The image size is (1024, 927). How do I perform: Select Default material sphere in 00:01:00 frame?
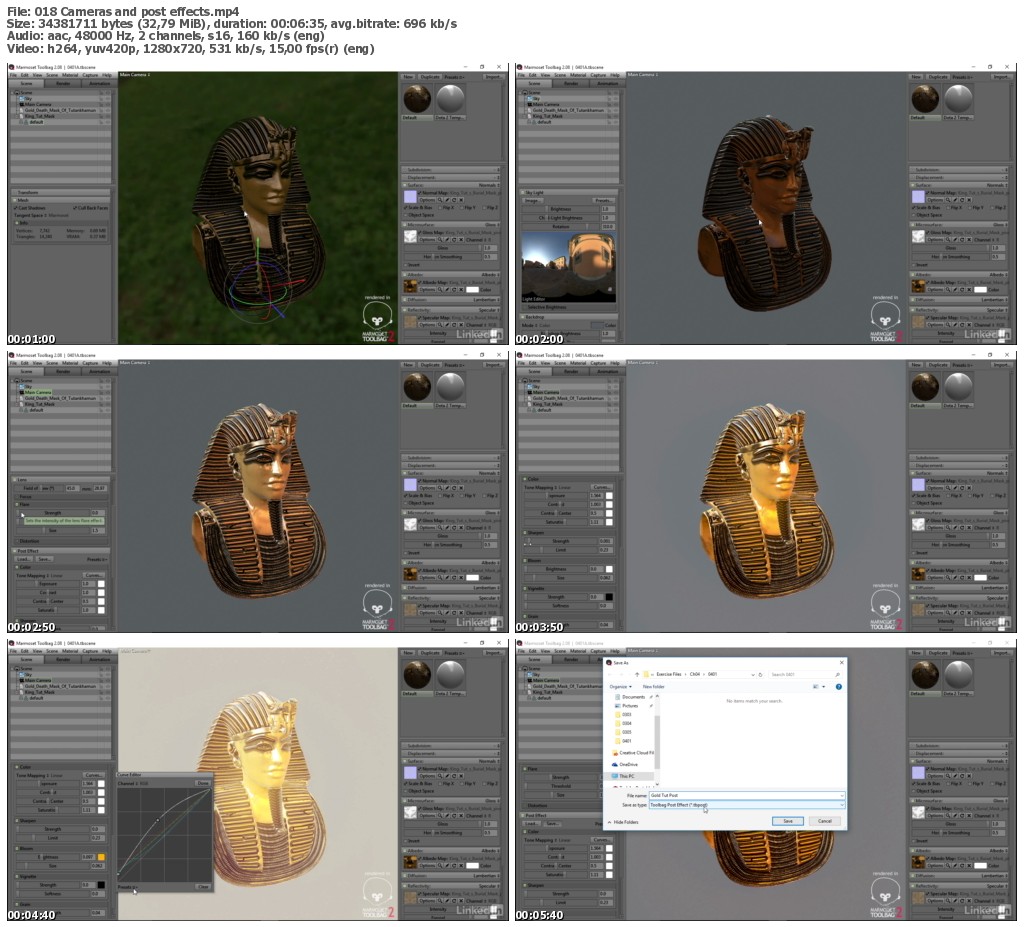tap(417, 99)
